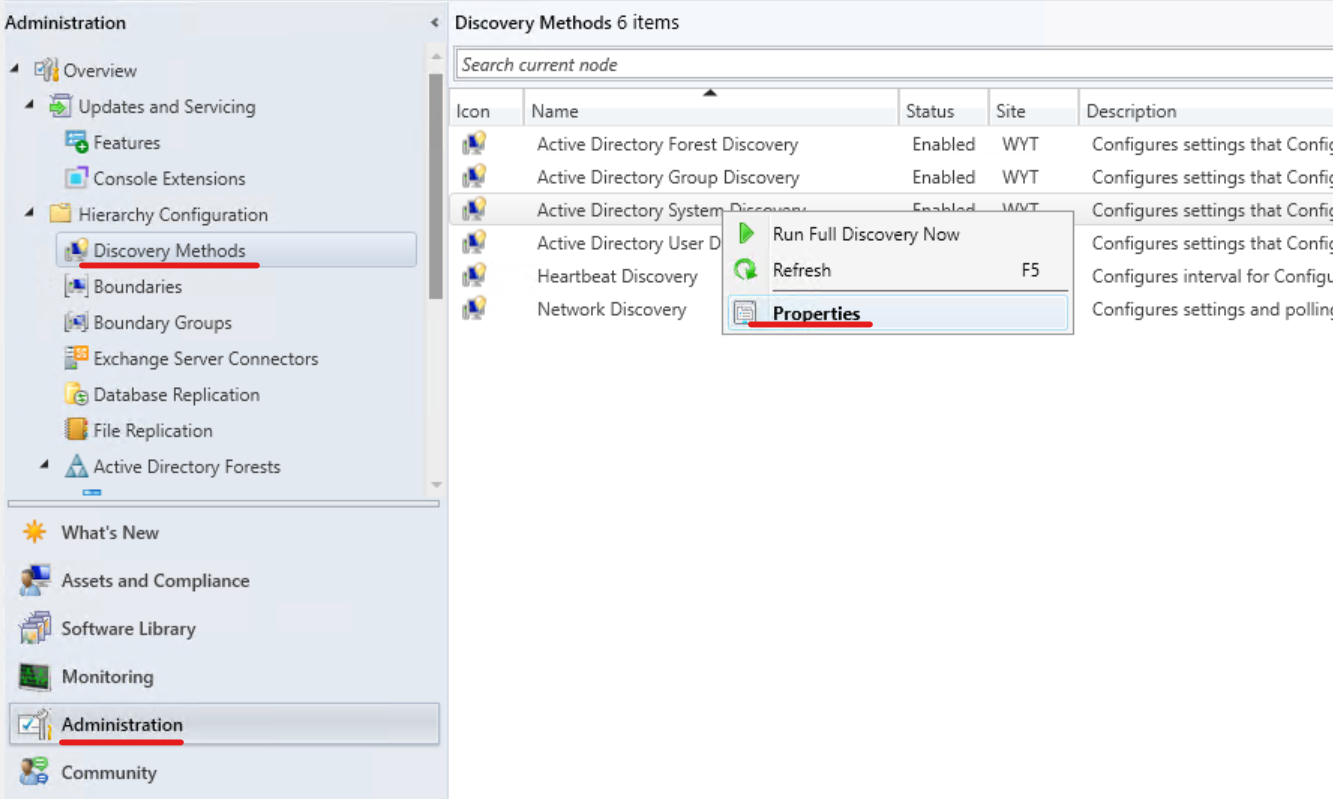
Task: Click "Enabled" status of Forest Discovery
Action: tap(943, 144)
